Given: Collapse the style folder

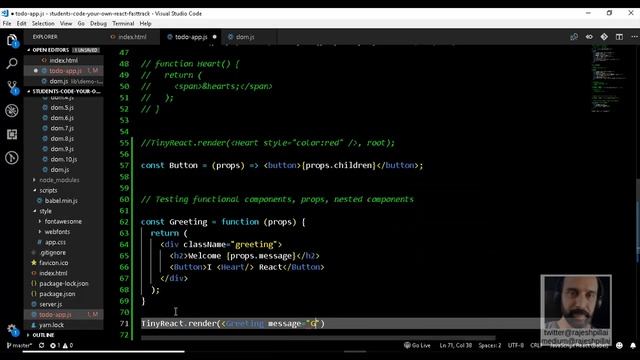Looking at the screenshot, I should tap(64, 211).
